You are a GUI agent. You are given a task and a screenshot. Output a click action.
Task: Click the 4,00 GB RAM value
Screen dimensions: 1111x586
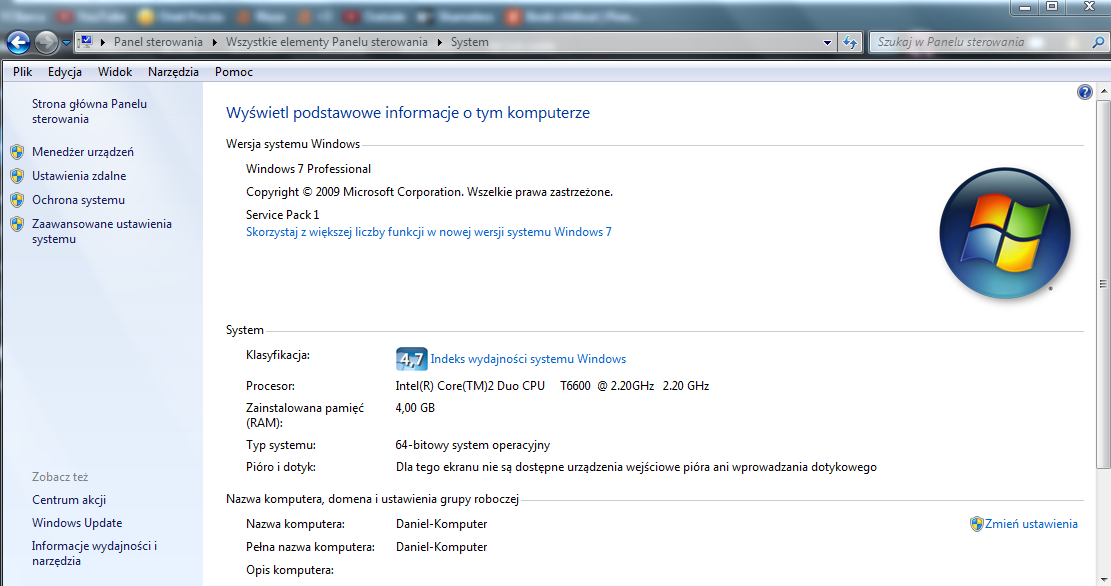coord(415,407)
